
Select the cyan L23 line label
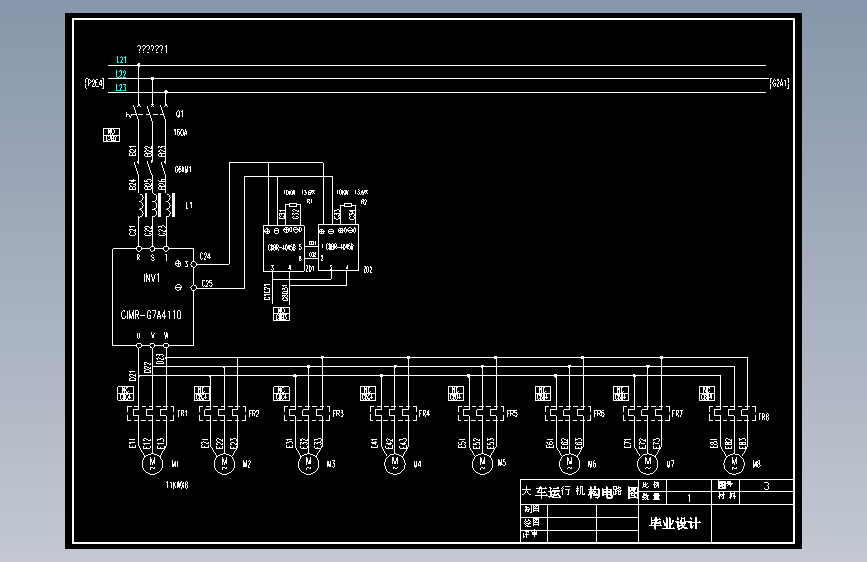(121, 87)
